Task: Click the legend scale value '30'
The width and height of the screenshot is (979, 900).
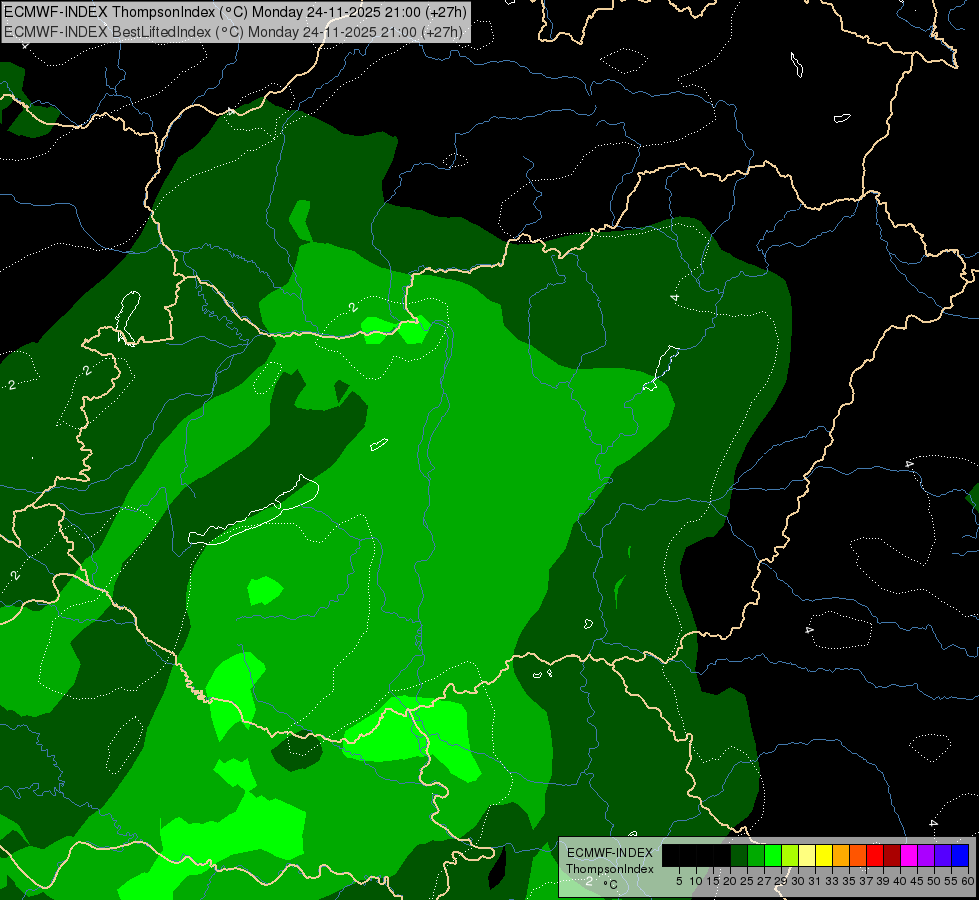Action: pos(798,881)
